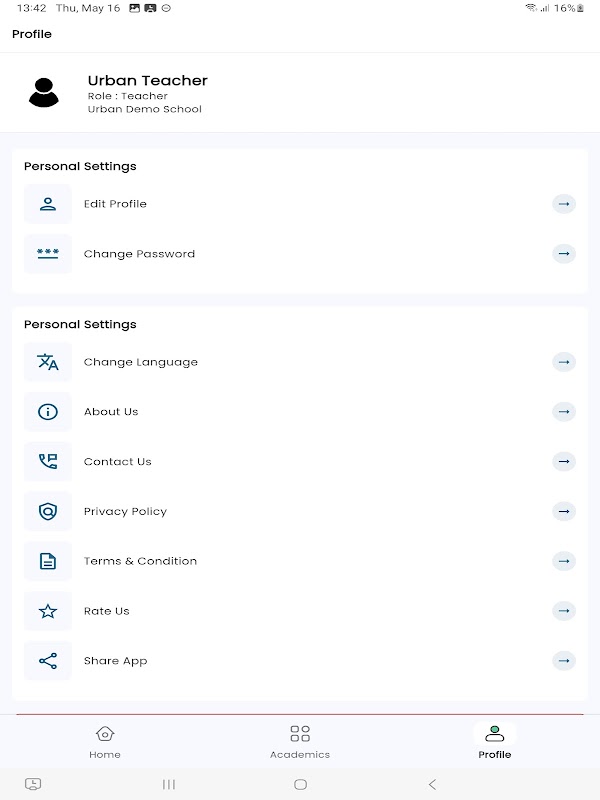Open the About Us link
This screenshot has height=800, width=600.
click(x=111, y=412)
